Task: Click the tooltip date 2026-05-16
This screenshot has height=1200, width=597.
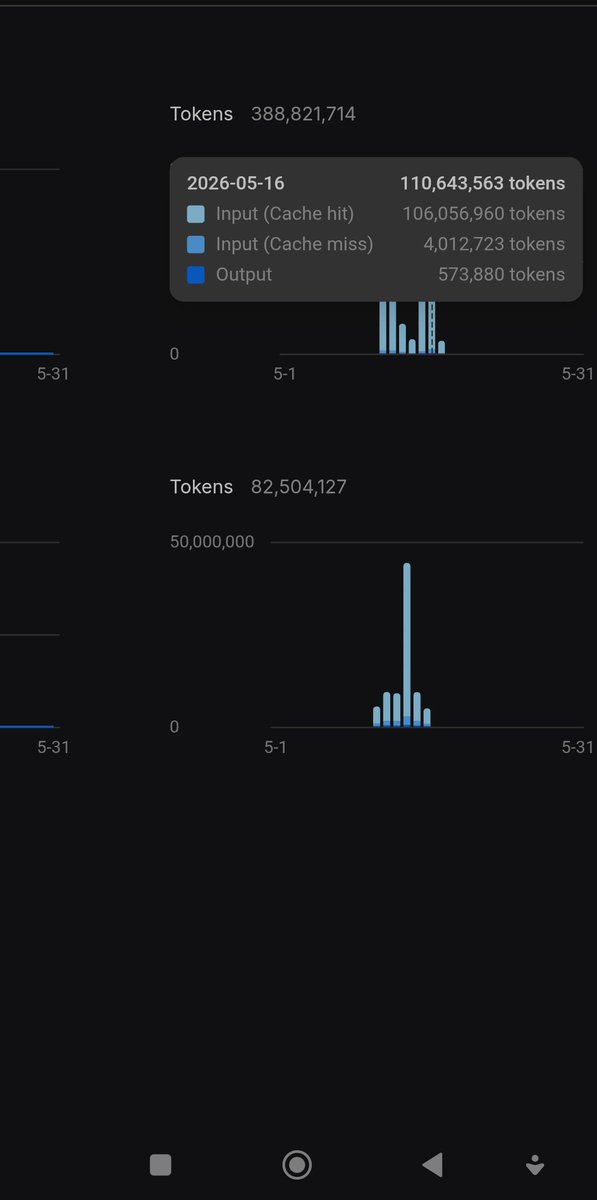Action: click(235, 184)
